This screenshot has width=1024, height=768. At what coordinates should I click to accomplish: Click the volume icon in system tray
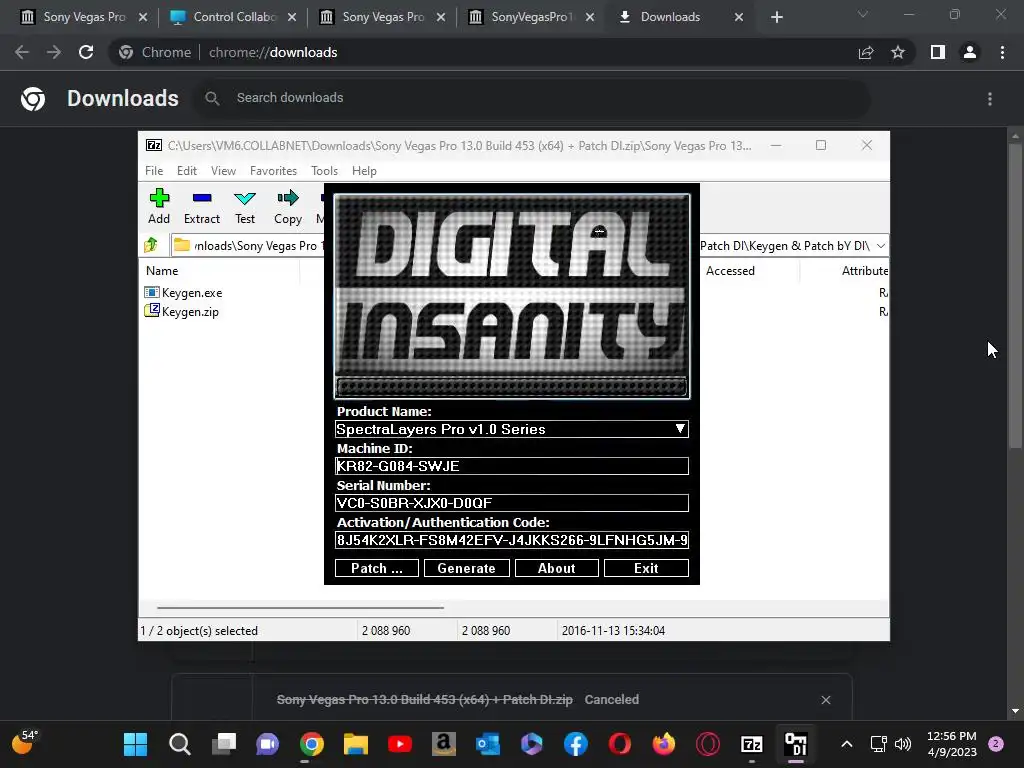903,744
